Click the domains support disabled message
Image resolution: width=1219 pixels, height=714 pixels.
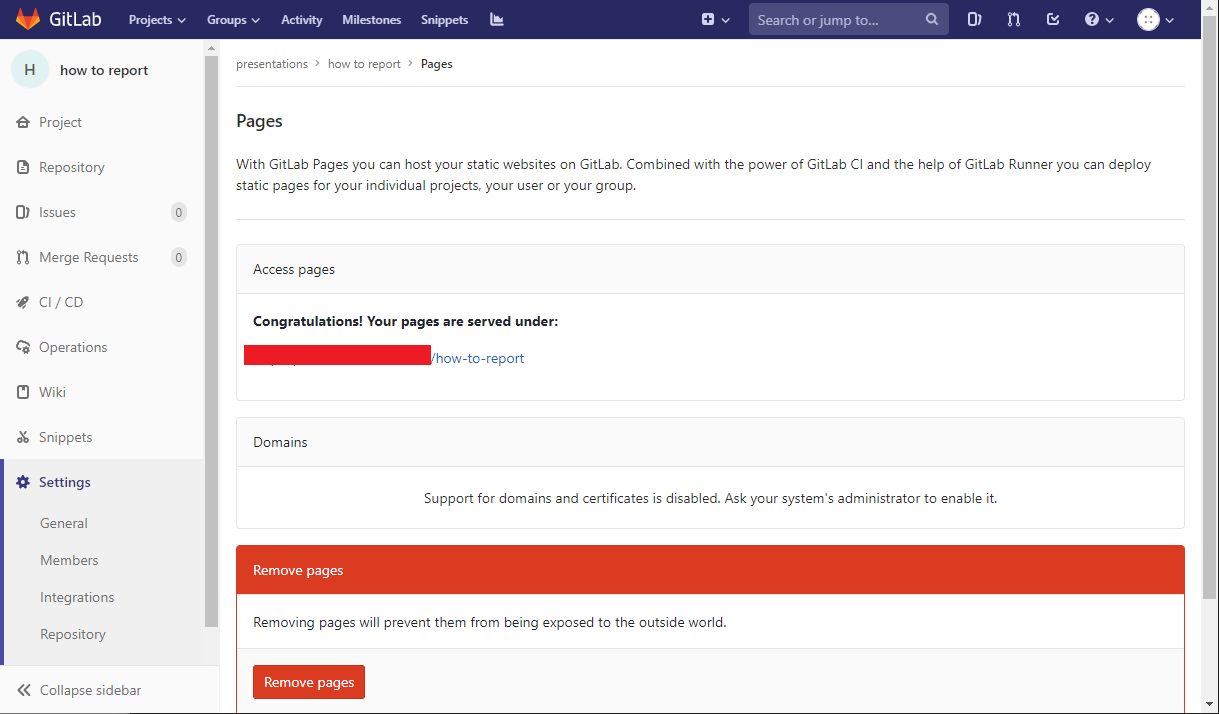(x=710, y=498)
